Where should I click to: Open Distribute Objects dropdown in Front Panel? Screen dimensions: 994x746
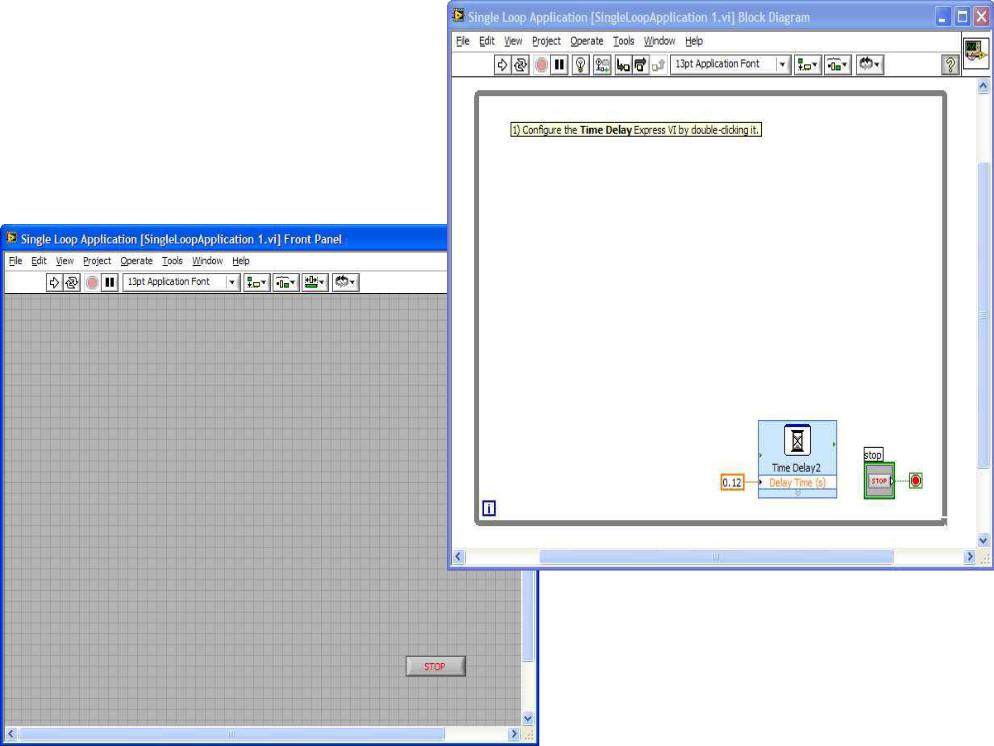[286, 282]
